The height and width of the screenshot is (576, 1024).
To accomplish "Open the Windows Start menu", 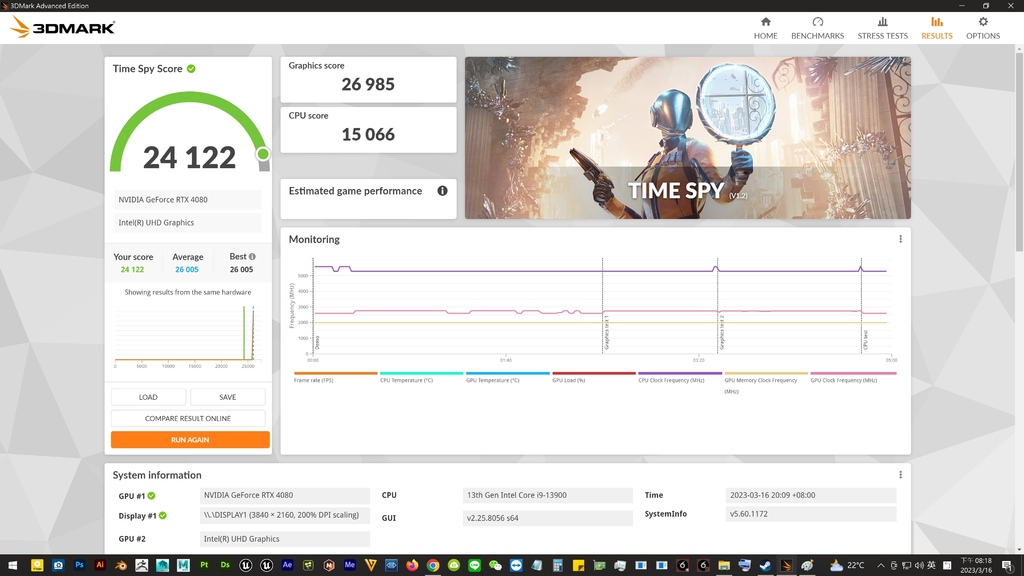I will click(x=12, y=566).
